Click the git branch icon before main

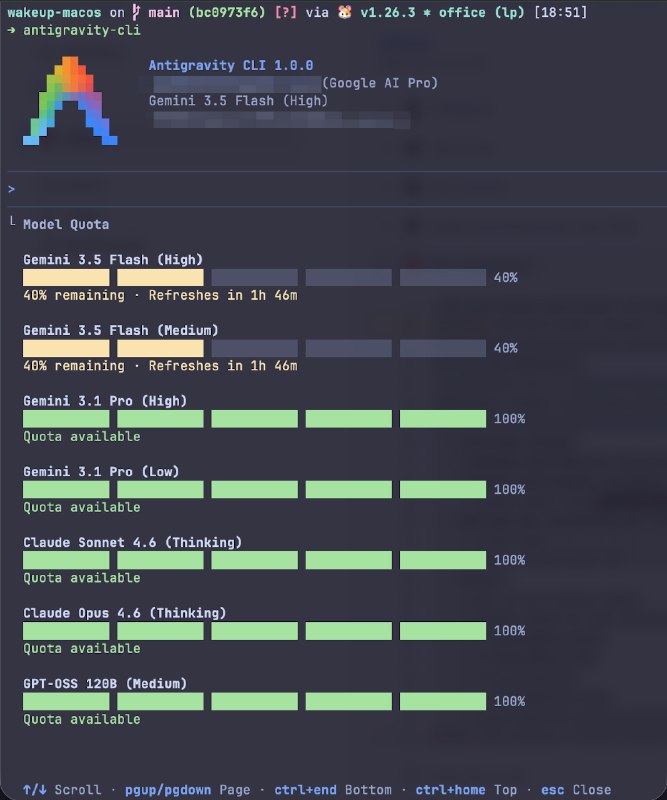[x=136, y=12]
